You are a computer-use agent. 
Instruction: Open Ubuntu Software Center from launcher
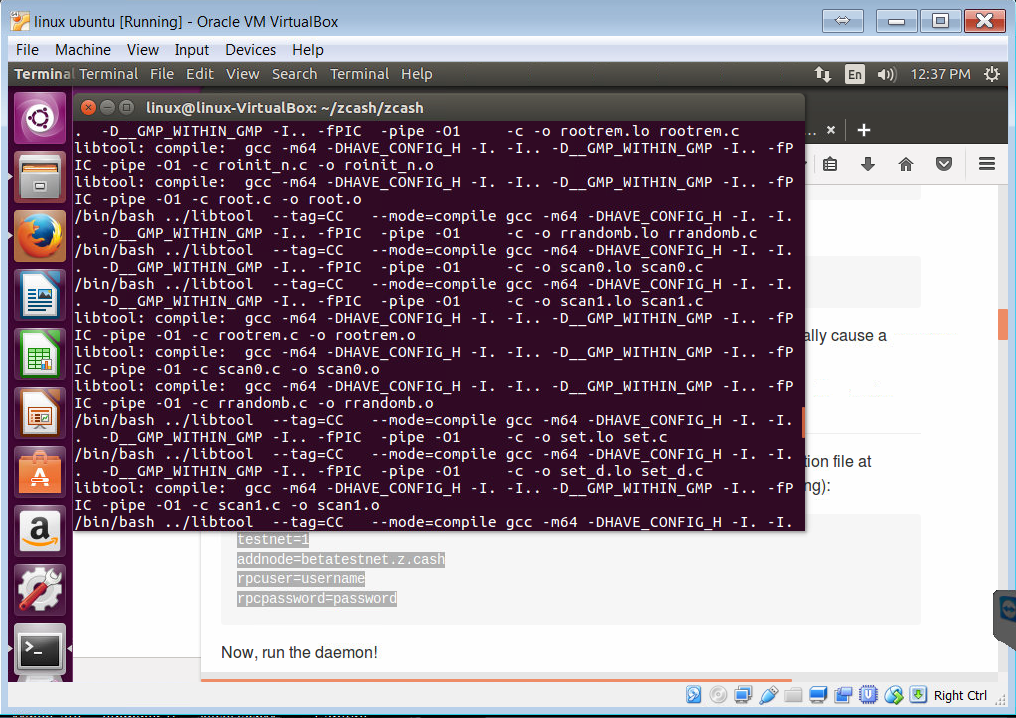tap(40, 472)
